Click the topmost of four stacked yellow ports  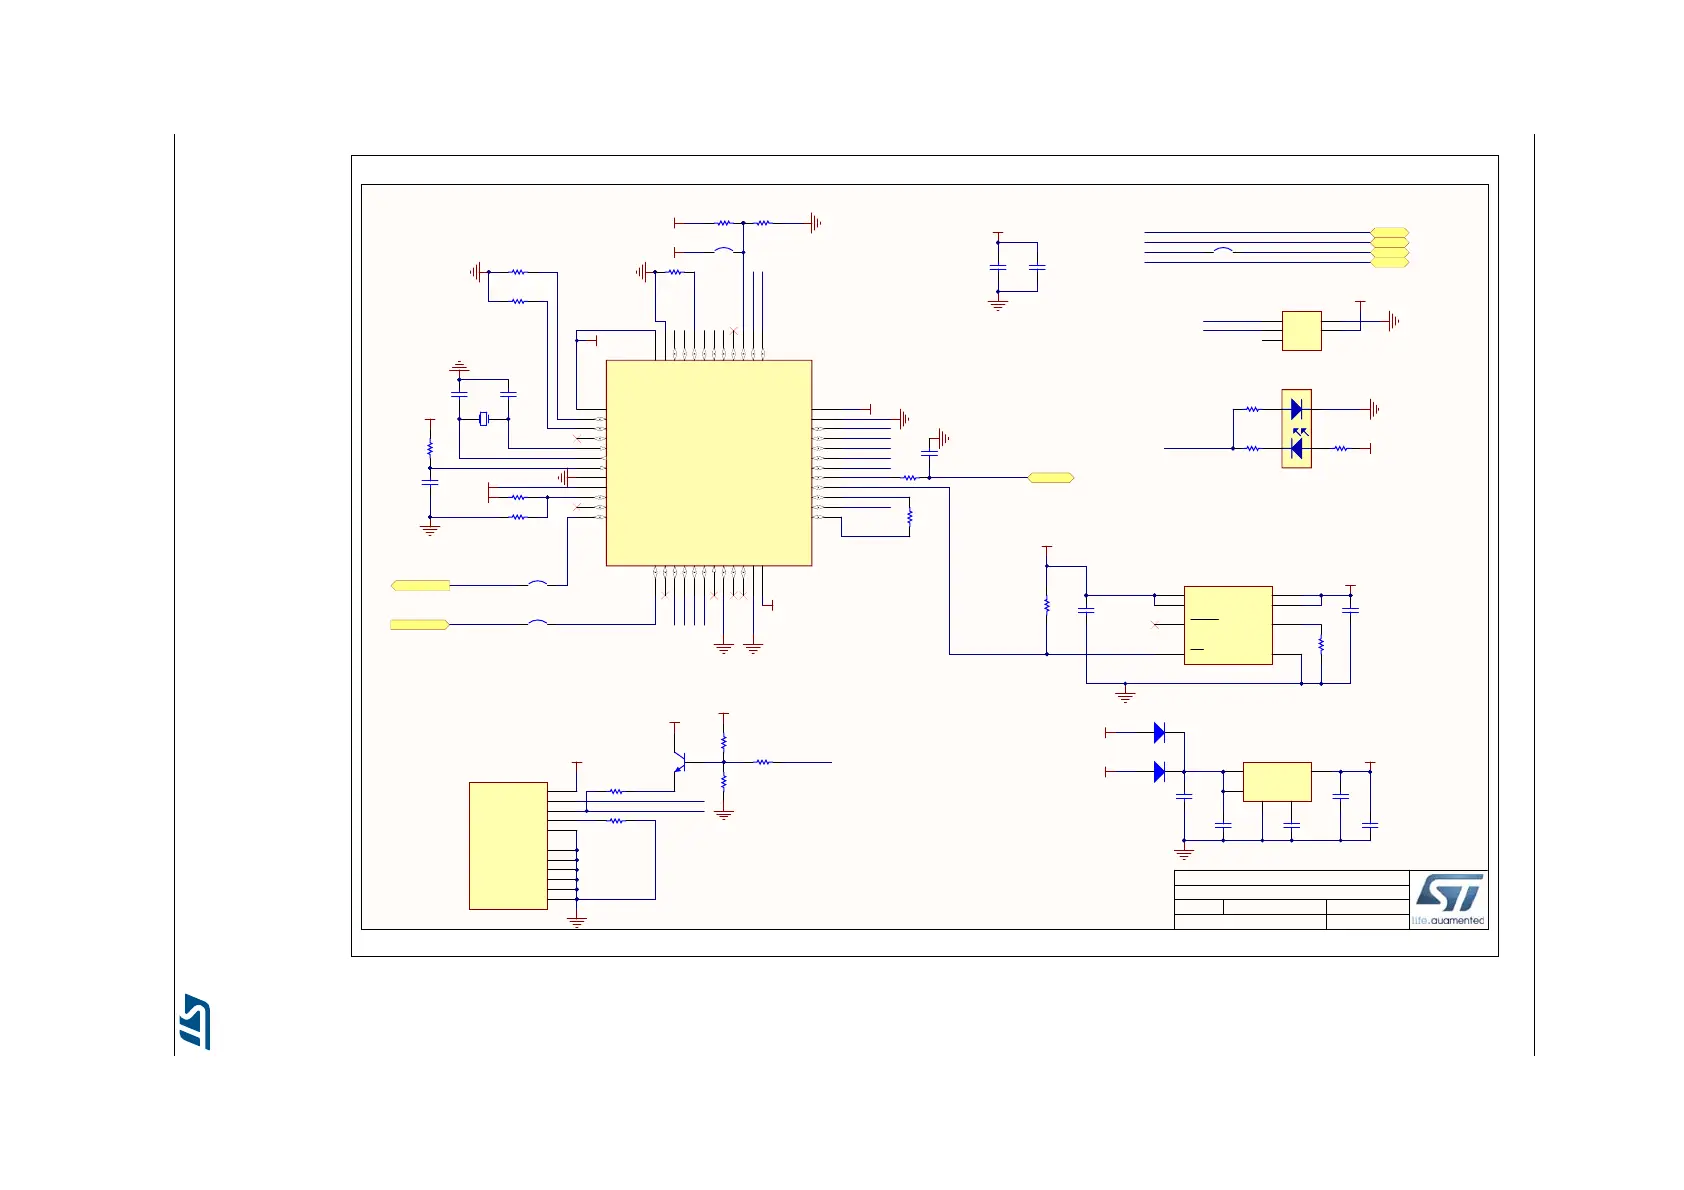1390,233
